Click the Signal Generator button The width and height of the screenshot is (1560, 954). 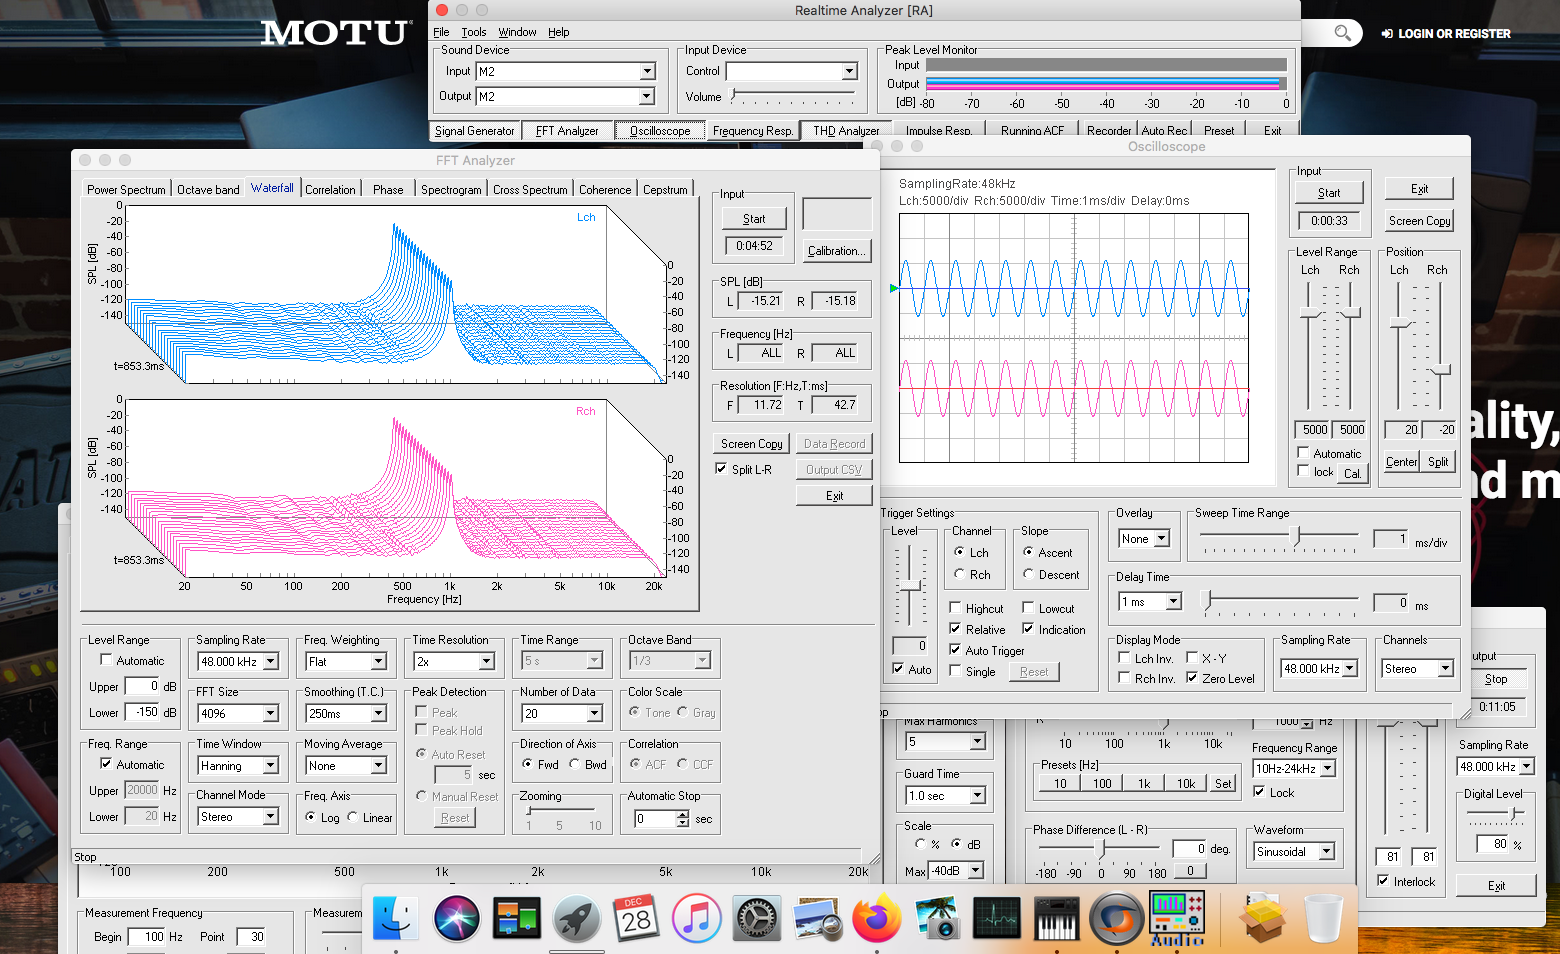click(475, 130)
